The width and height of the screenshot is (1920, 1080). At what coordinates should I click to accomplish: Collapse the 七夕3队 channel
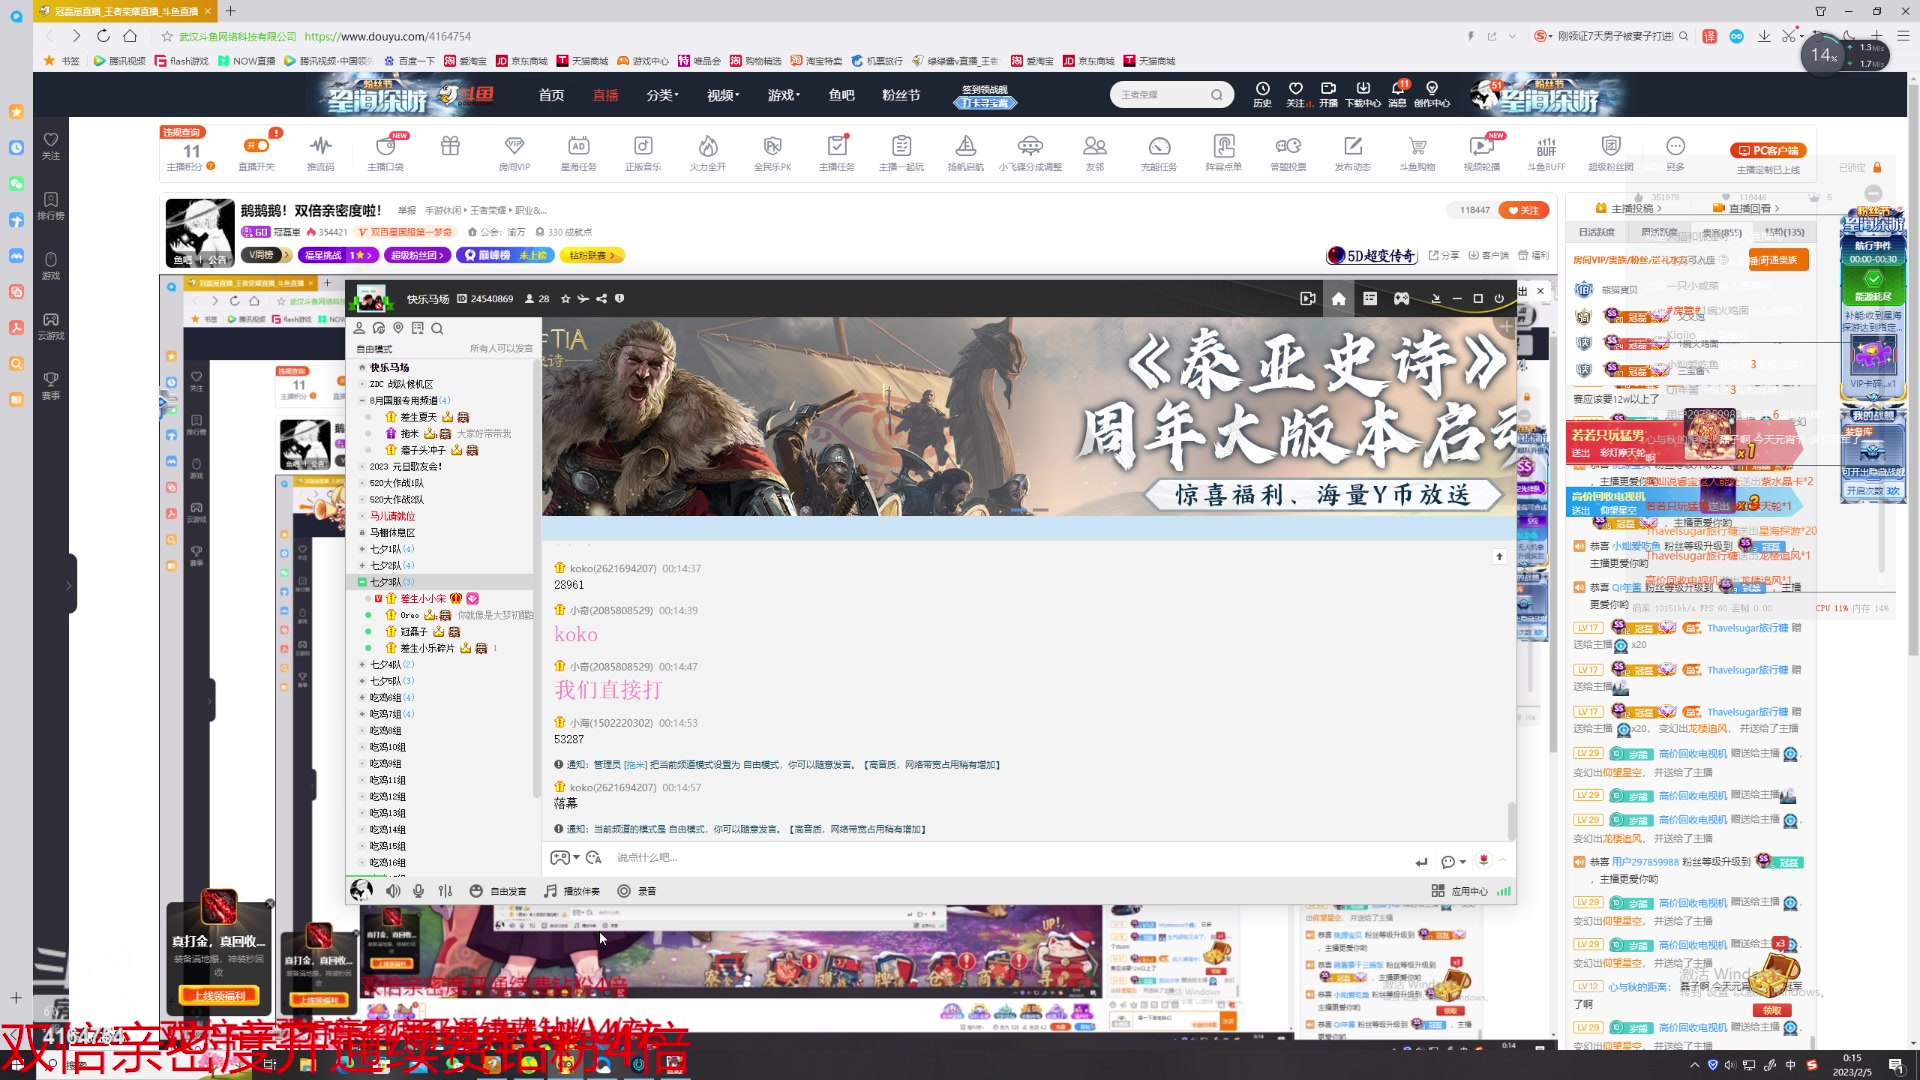(363, 582)
